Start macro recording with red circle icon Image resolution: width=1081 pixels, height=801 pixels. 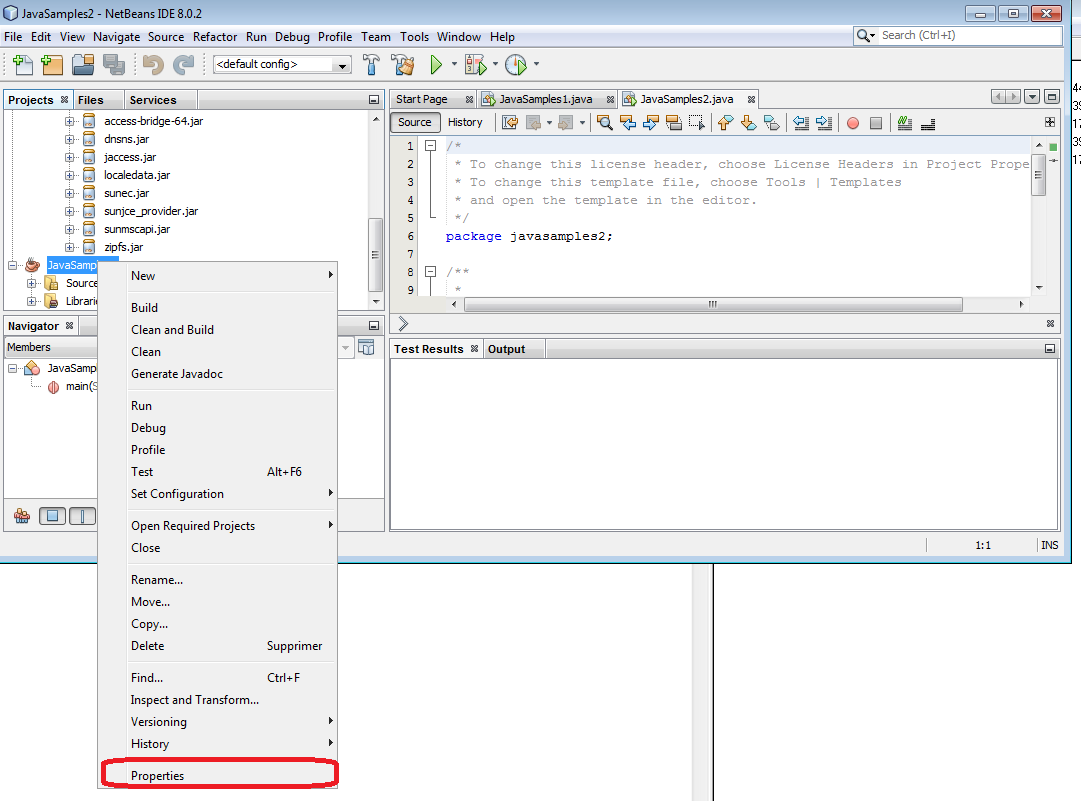tap(853, 123)
